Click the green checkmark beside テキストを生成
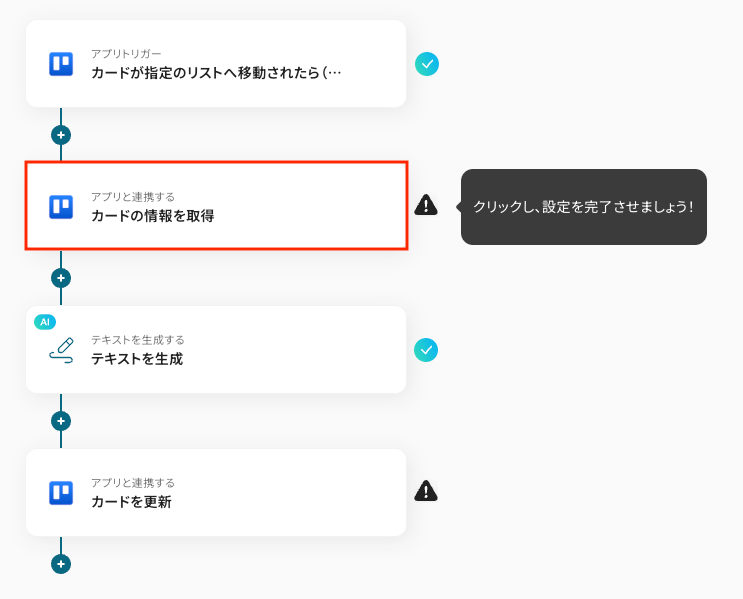Image resolution: width=743 pixels, height=599 pixels. tap(427, 350)
